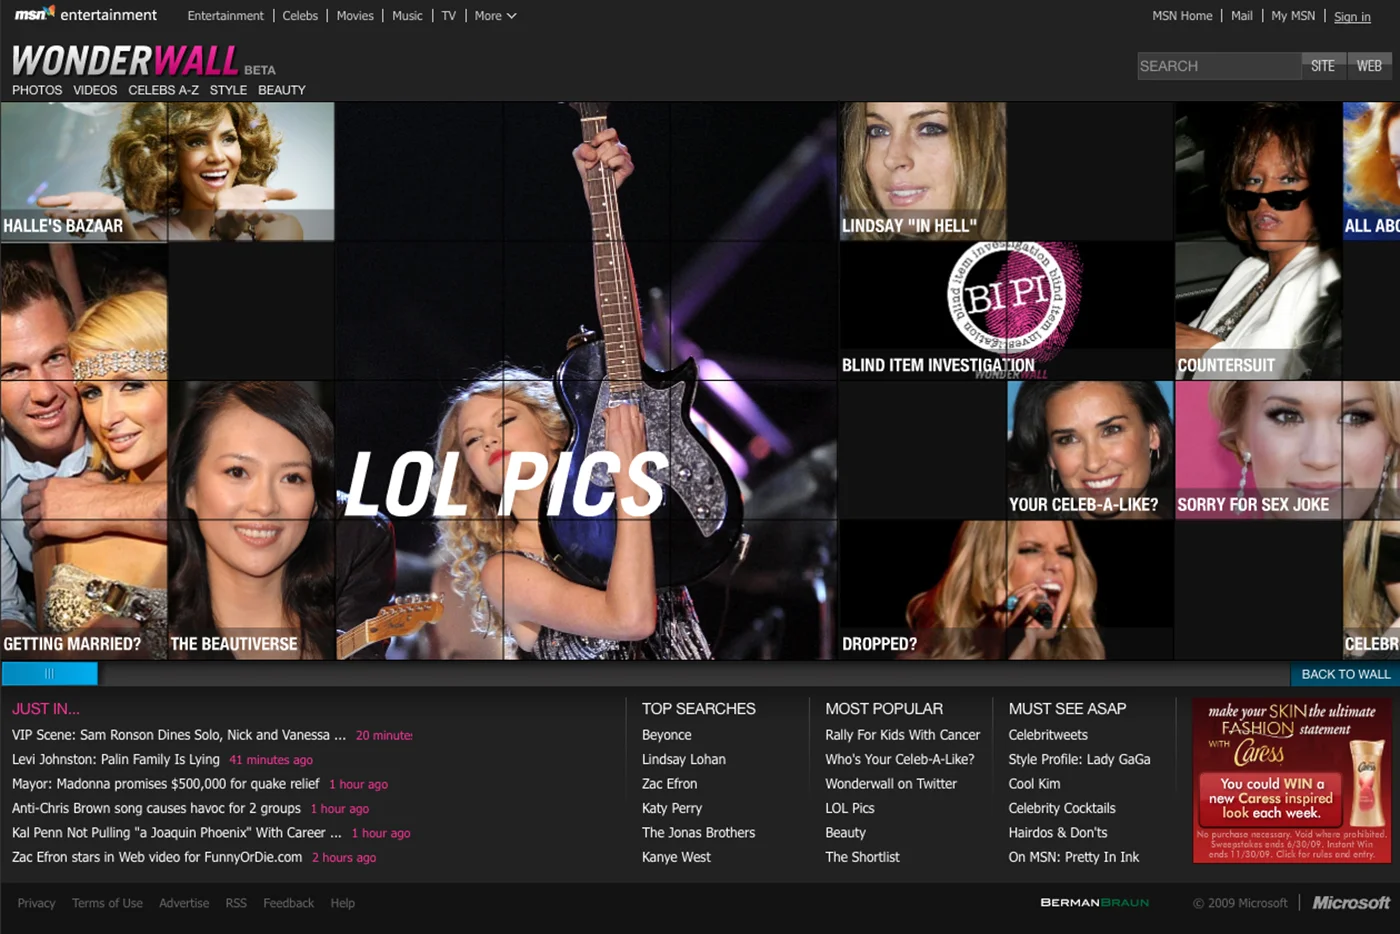Open the Anti-Chris Brown song story
1400x934 pixels.
[x=156, y=808]
